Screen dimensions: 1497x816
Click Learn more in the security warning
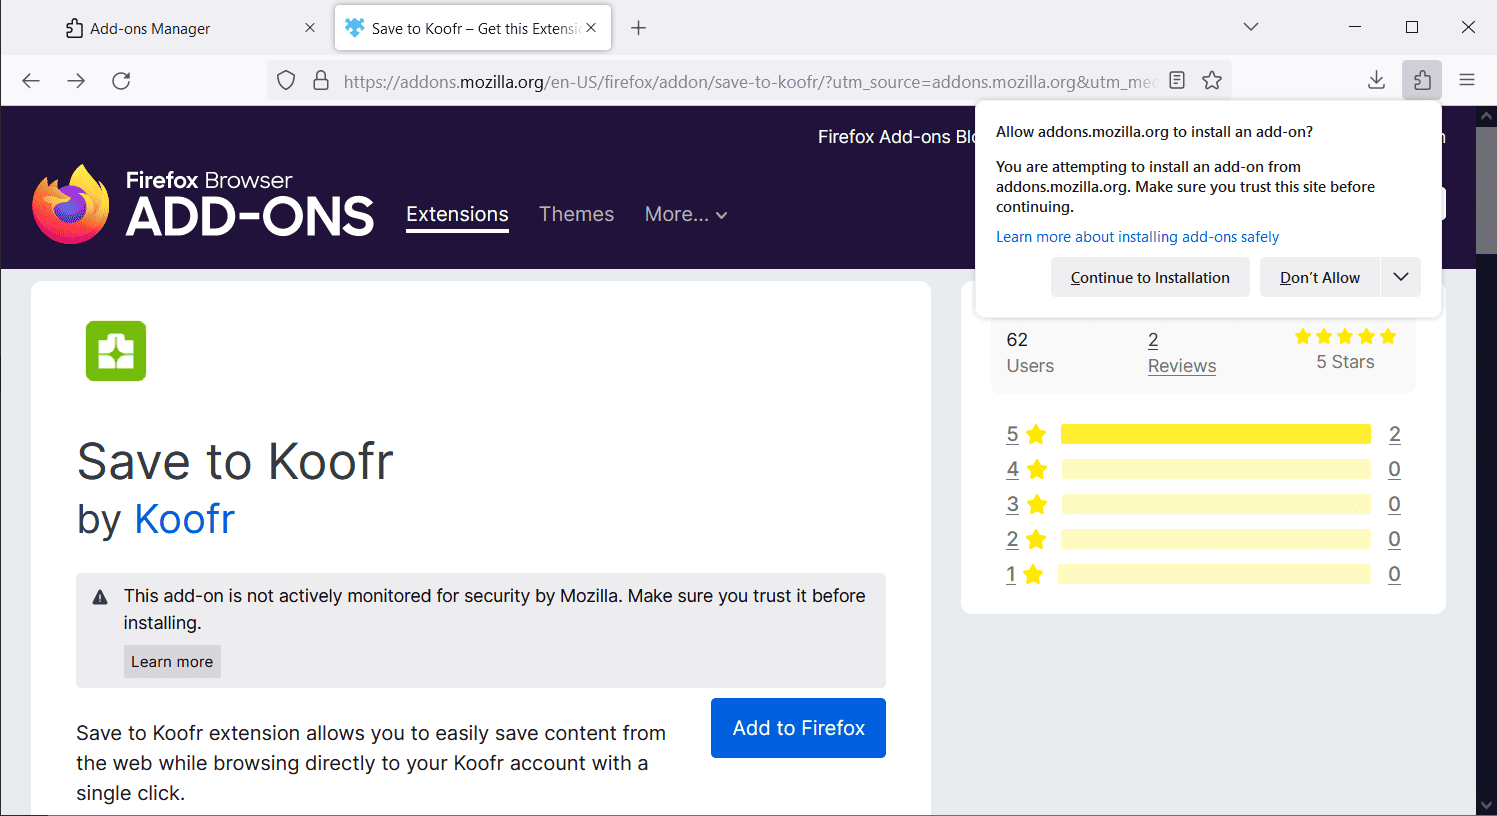172,662
